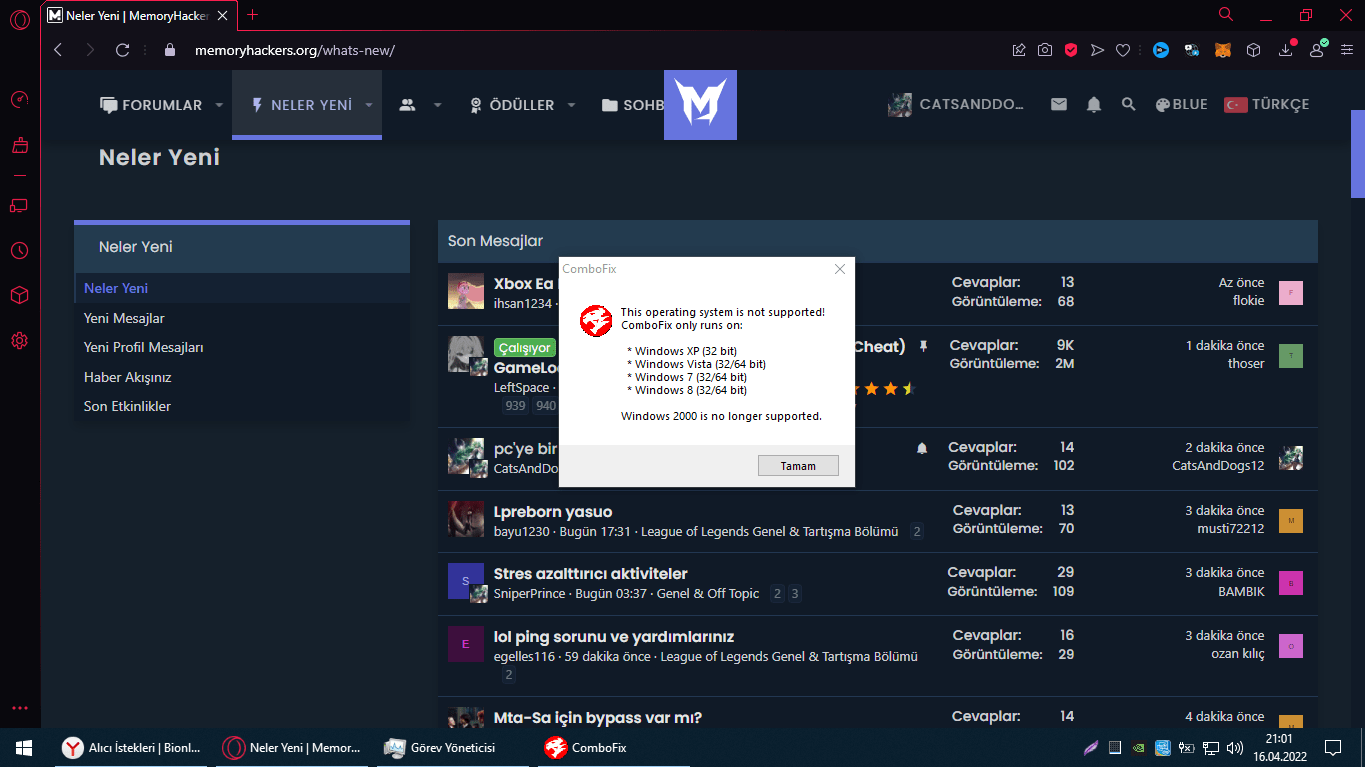Open the browser extensions cube in toolbar
The height and width of the screenshot is (767, 1365).
point(1253,50)
